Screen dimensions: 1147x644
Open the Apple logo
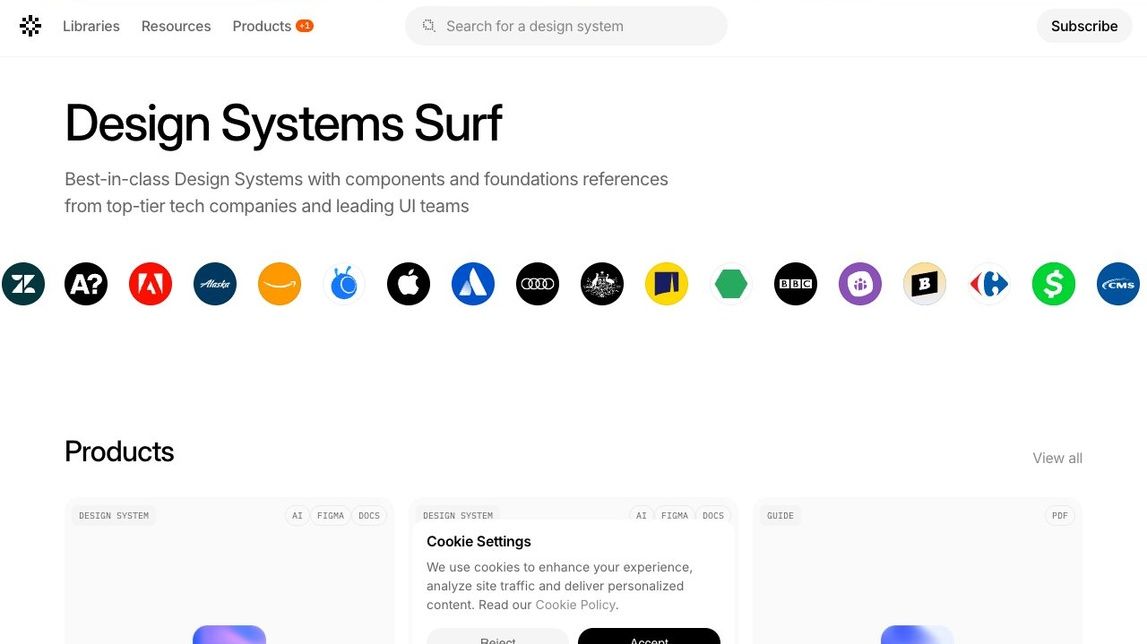[x=408, y=284]
